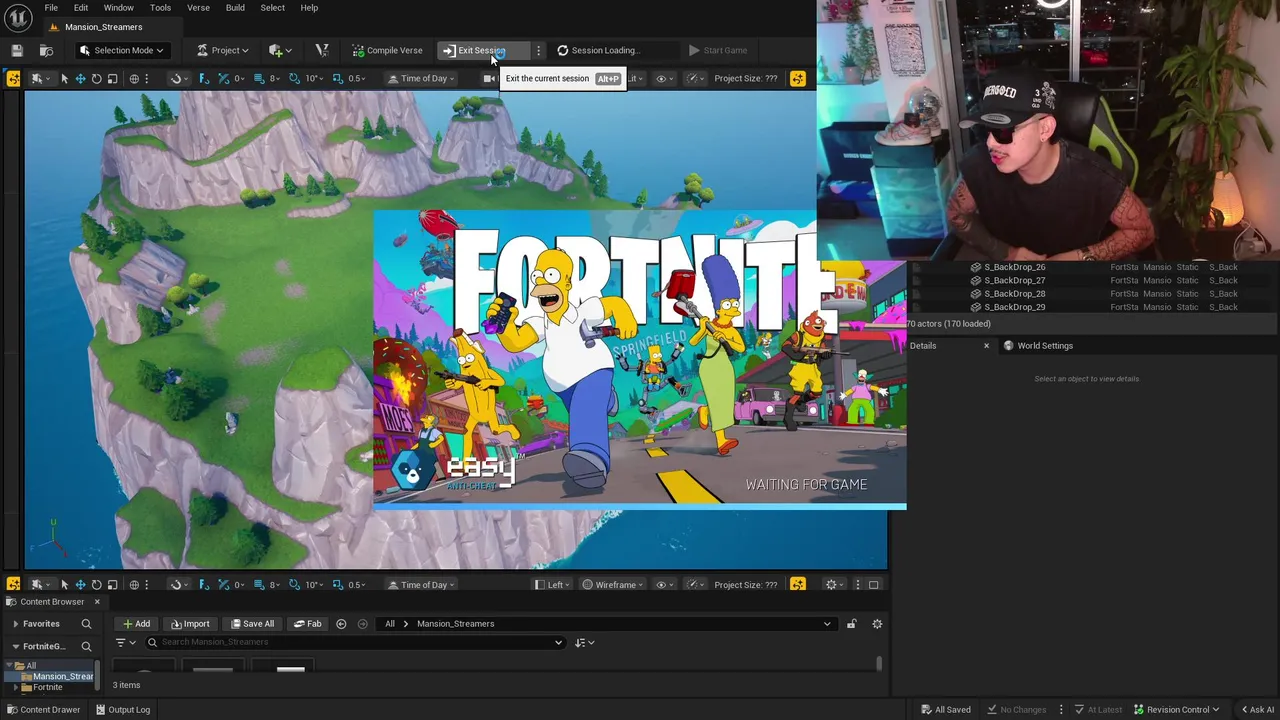This screenshot has width=1280, height=720.
Task: Open the File menu
Action: coord(51,8)
